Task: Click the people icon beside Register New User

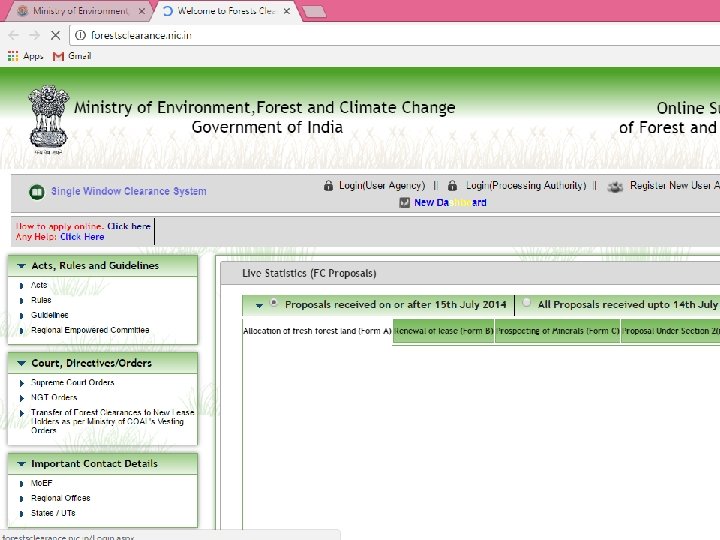Action: [x=615, y=186]
